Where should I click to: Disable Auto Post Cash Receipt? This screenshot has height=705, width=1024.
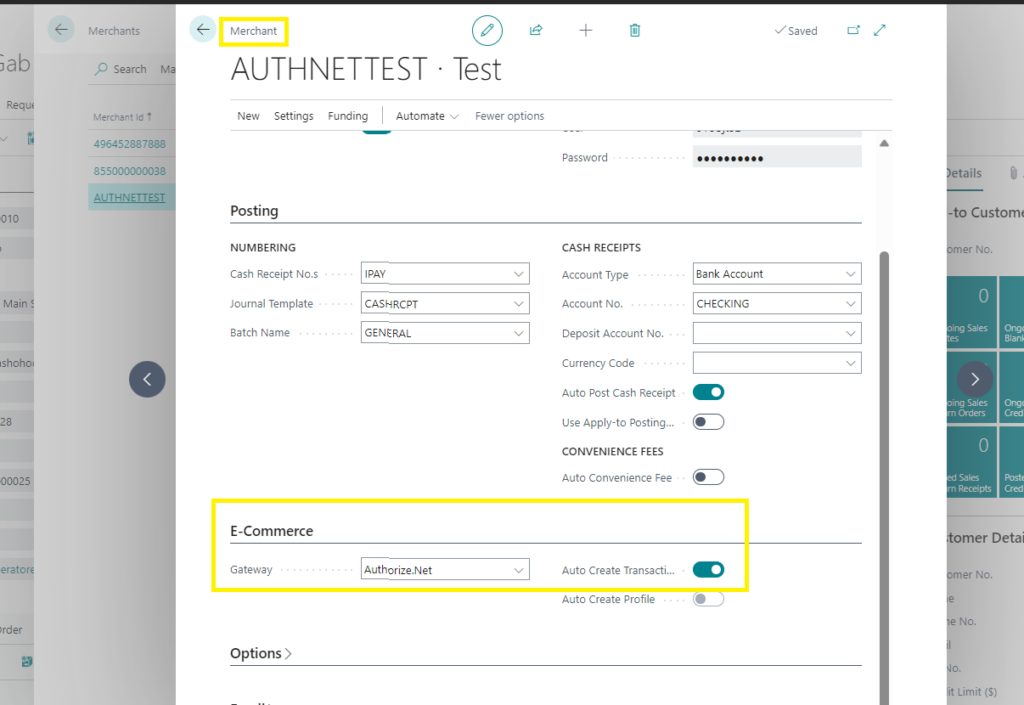coord(708,392)
